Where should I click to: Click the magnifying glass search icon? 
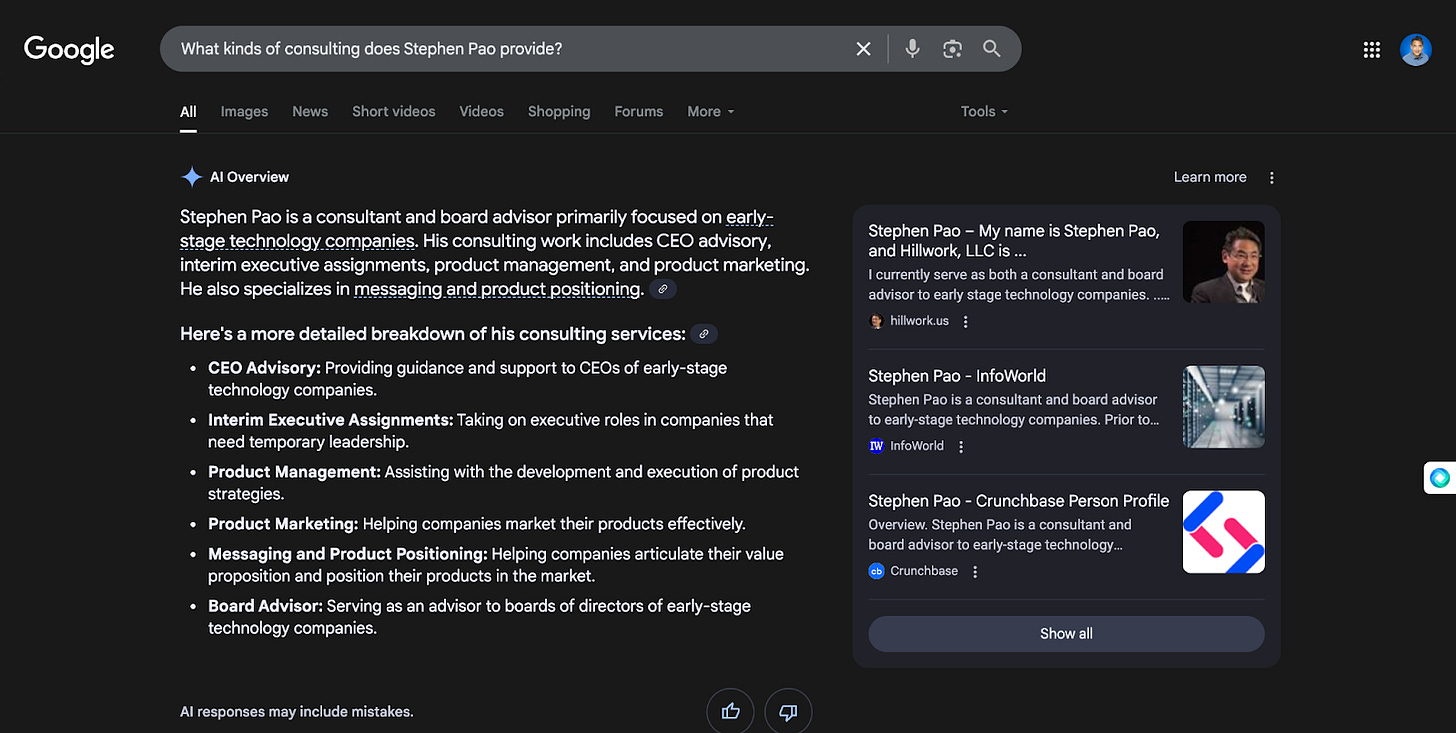coord(992,49)
